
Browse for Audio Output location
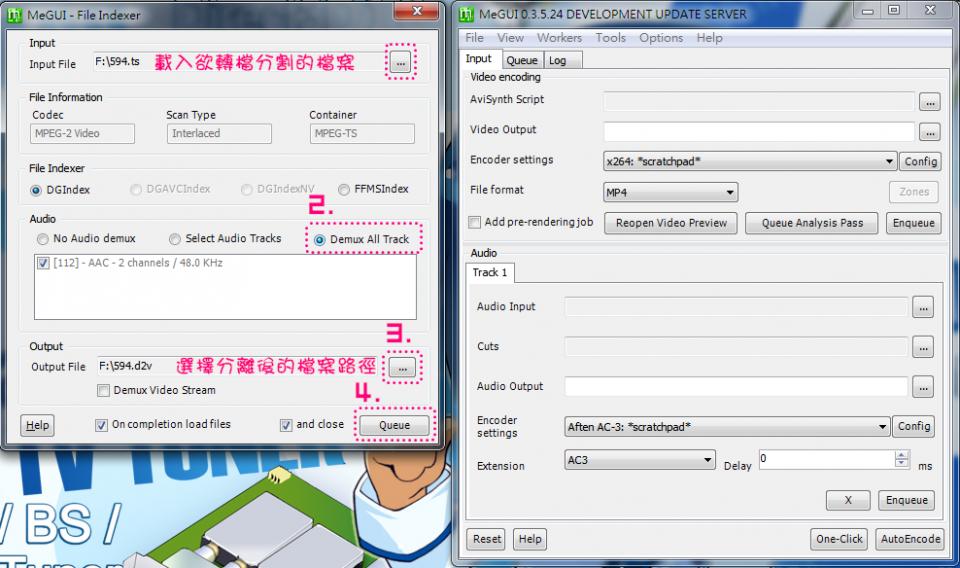click(x=923, y=387)
